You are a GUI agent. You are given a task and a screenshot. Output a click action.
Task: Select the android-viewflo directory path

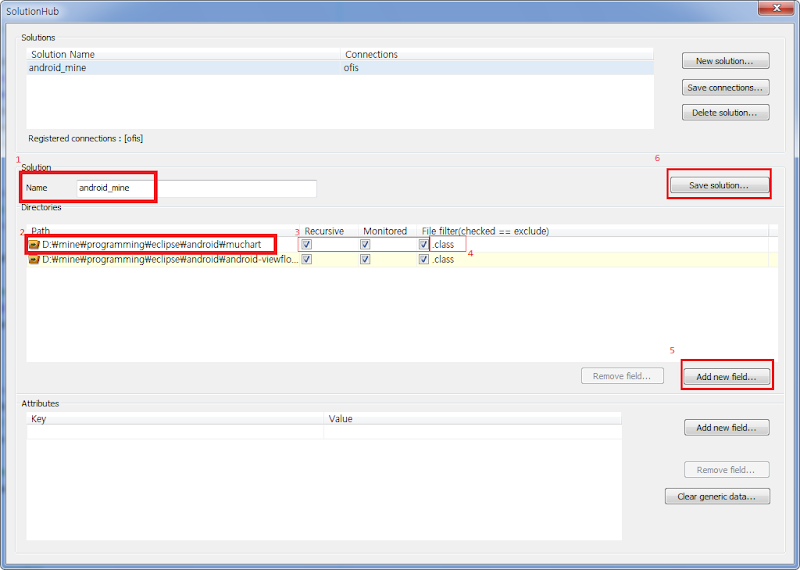coord(170,259)
